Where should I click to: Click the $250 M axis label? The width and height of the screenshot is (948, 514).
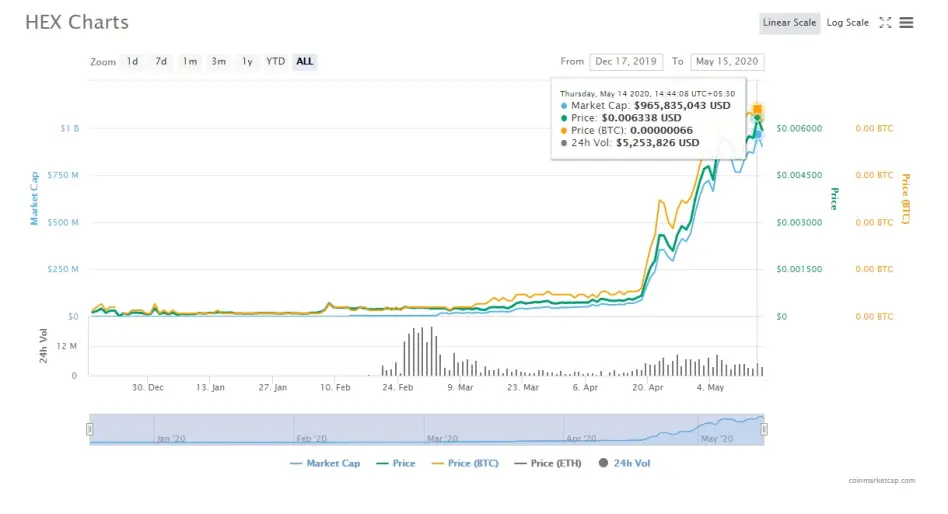[63, 269]
